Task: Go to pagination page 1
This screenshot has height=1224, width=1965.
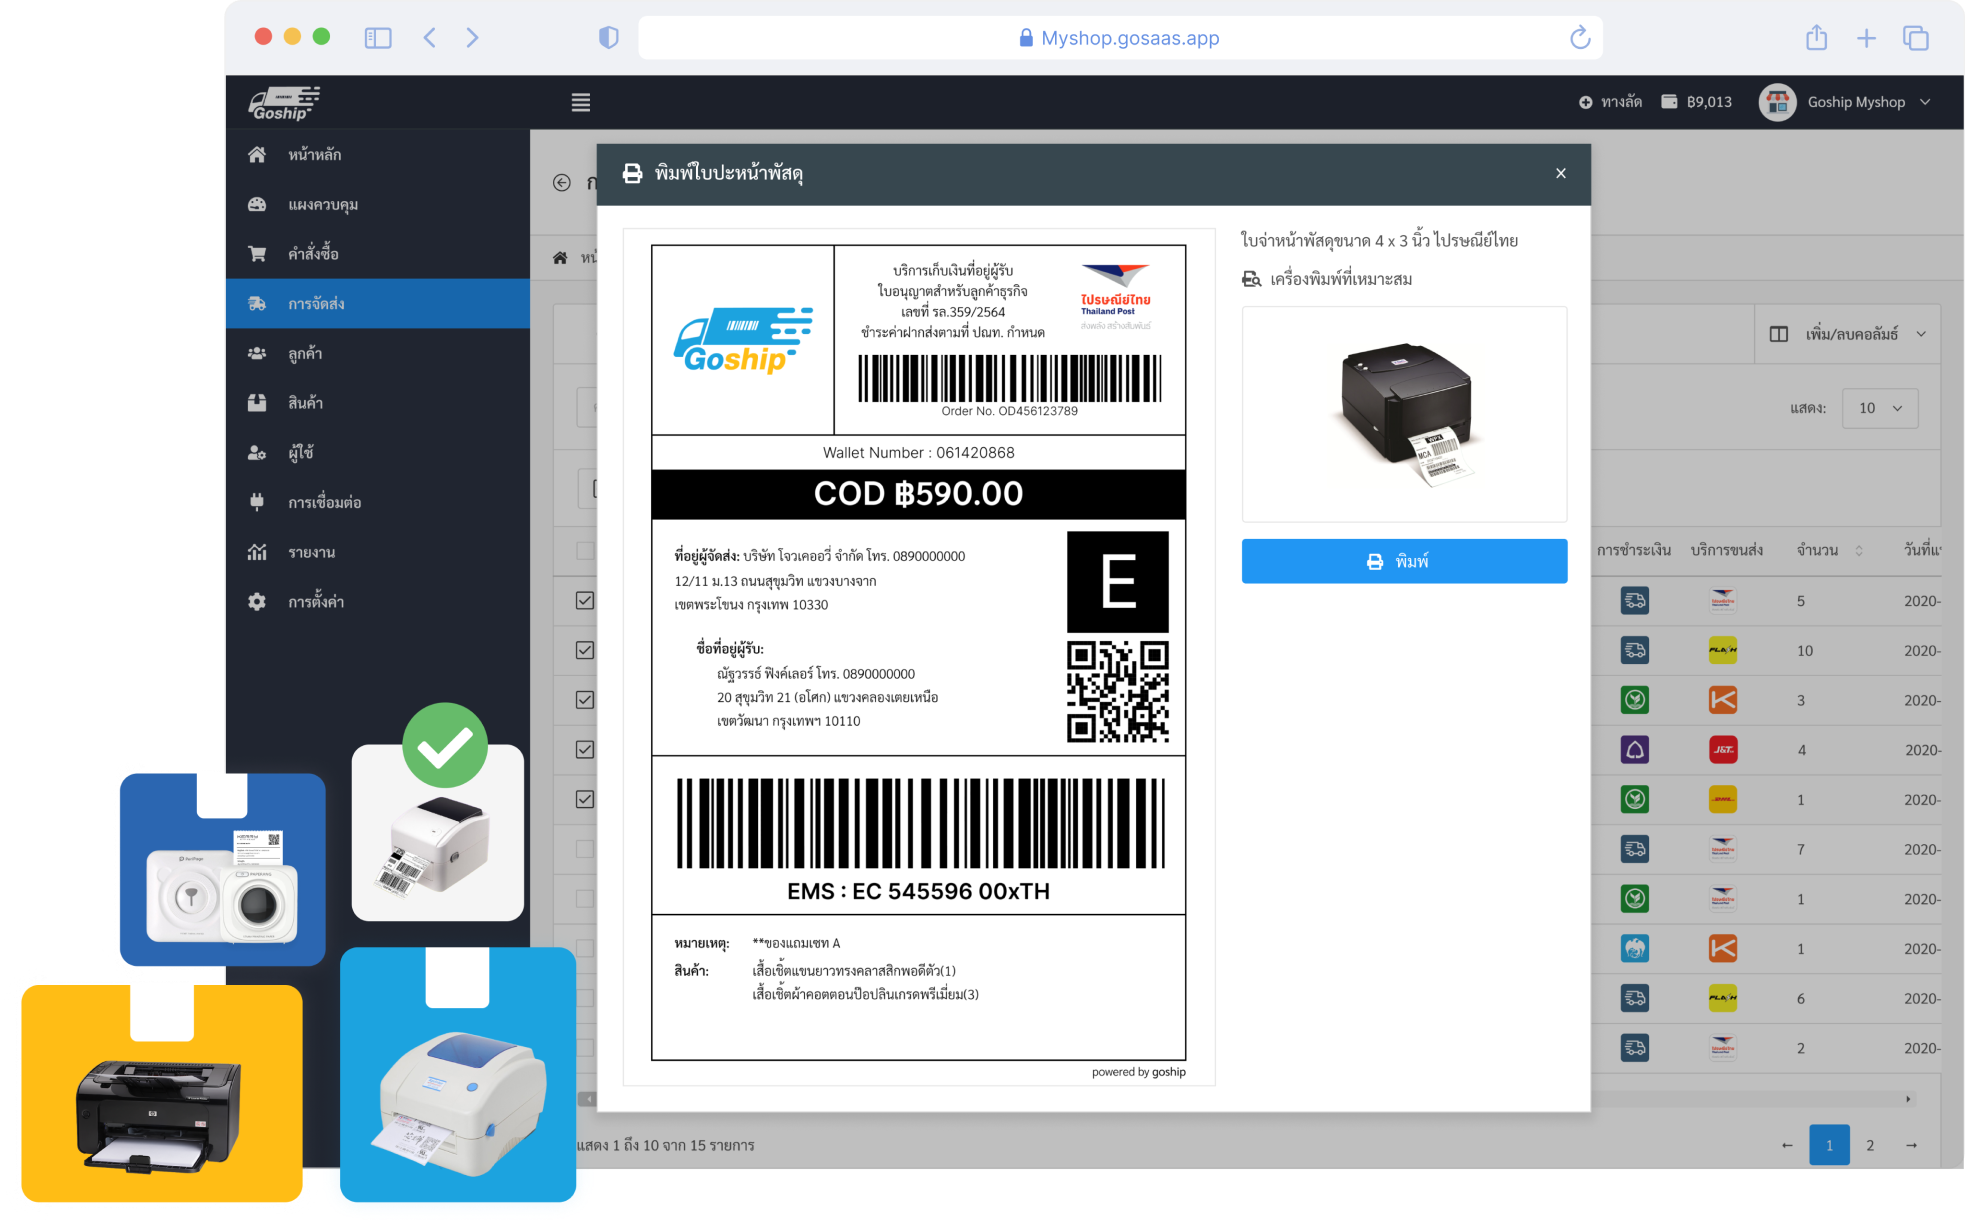Action: (1829, 1145)
